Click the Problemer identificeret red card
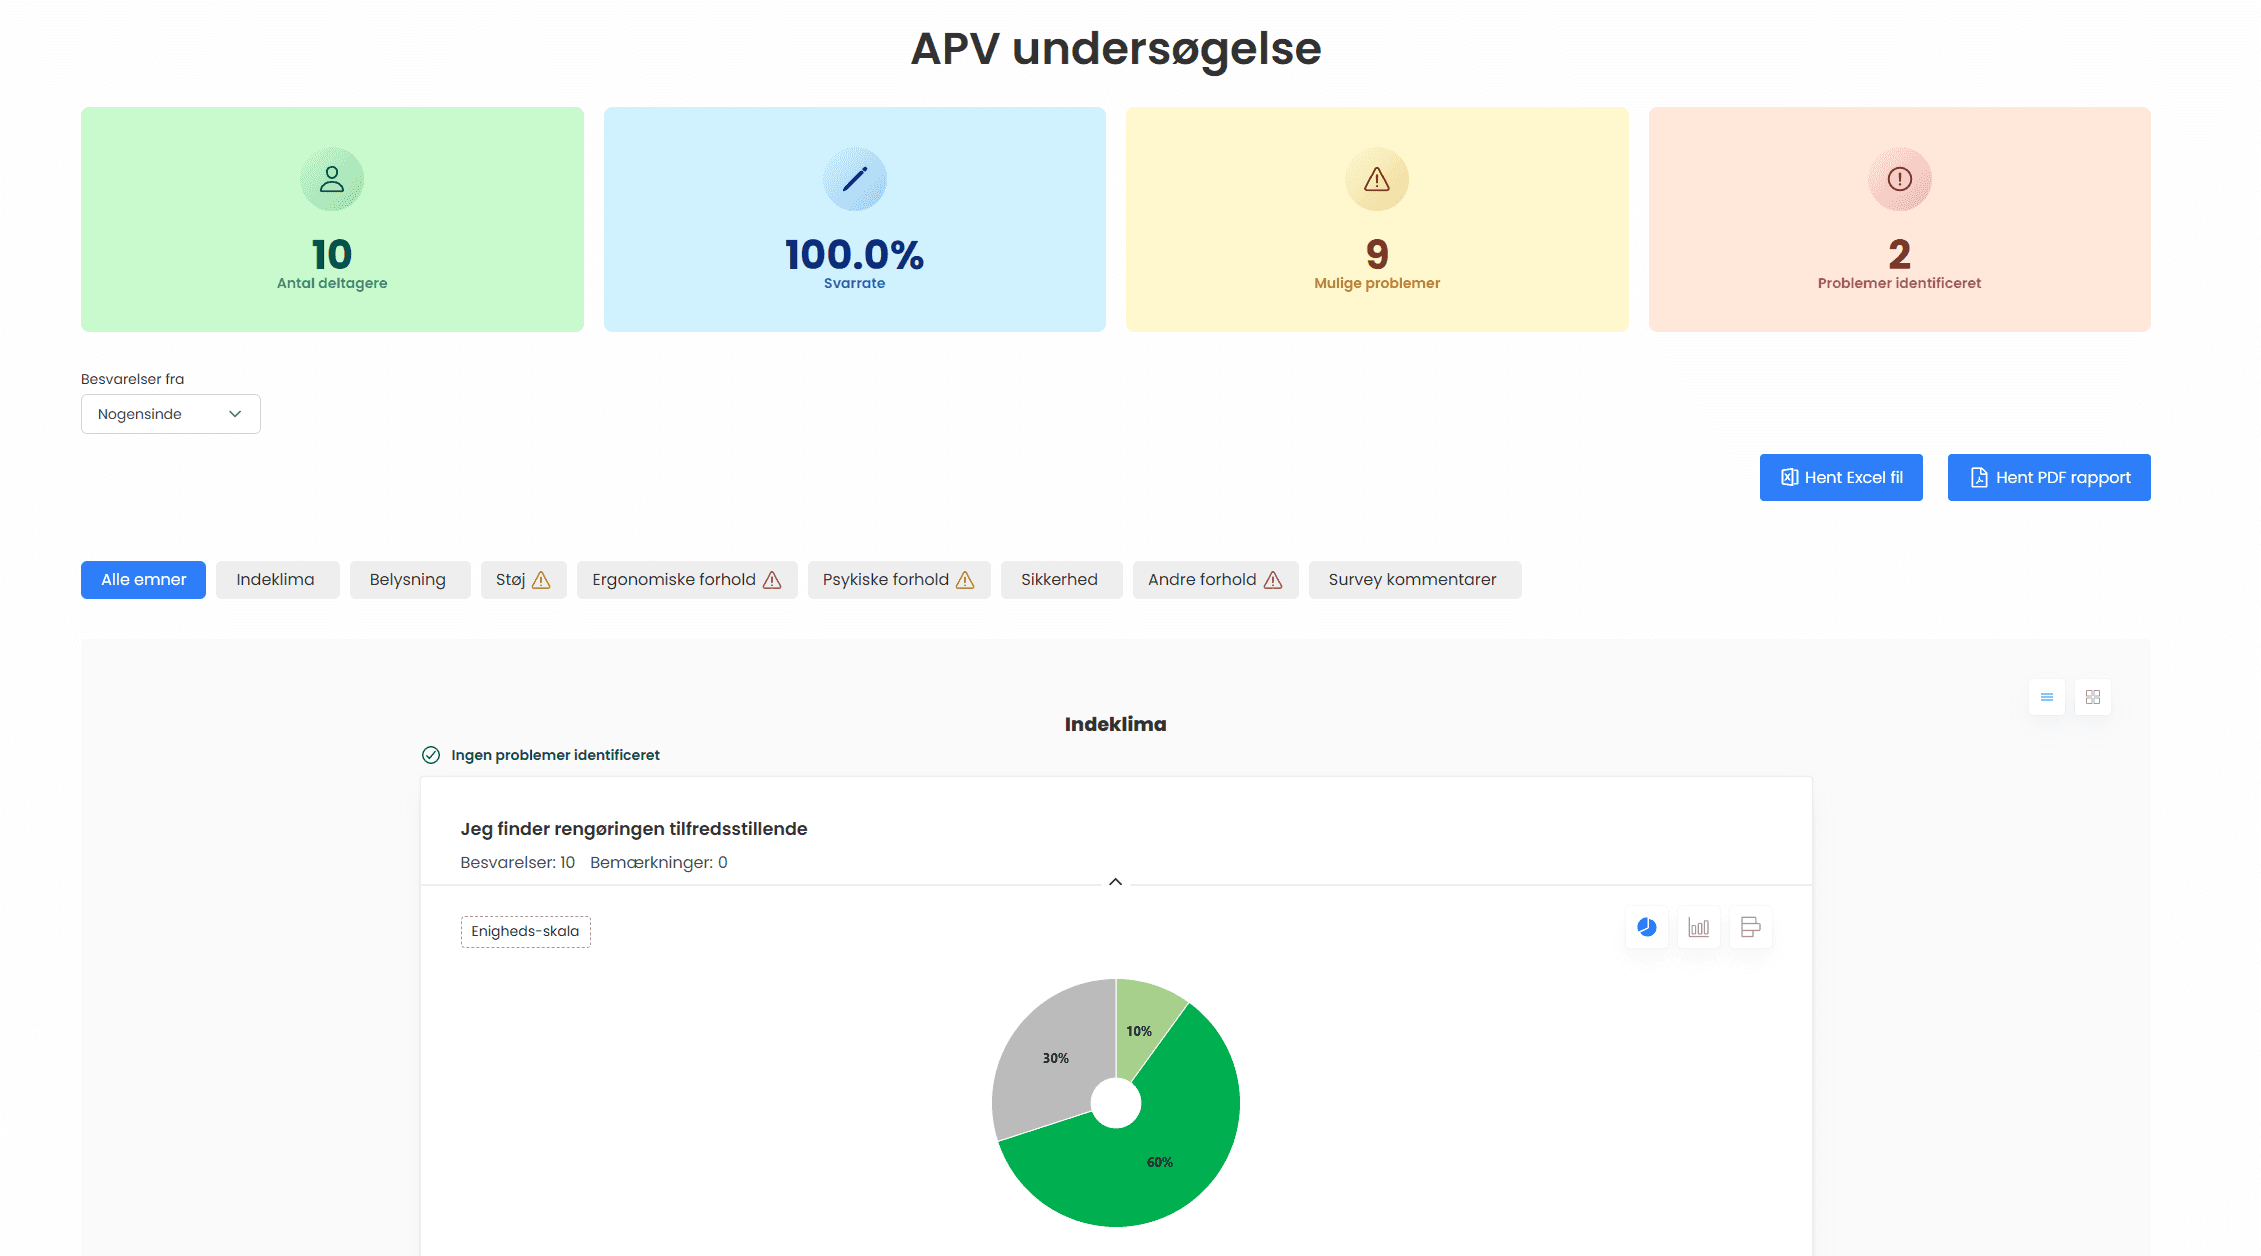This screenshot has width=2261, height=1256. (1899, 219)
